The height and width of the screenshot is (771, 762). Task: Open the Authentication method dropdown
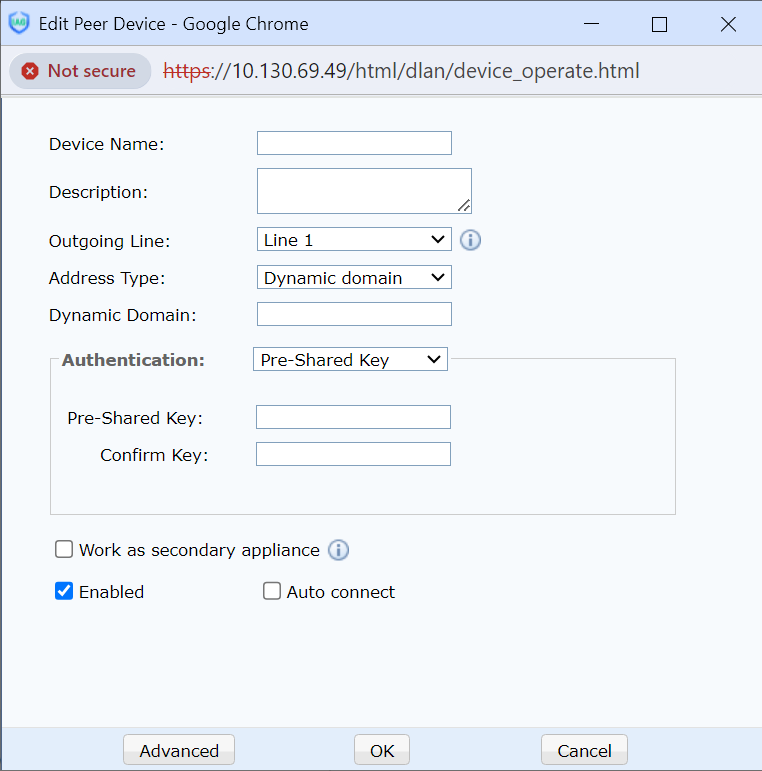coord(350,360)
